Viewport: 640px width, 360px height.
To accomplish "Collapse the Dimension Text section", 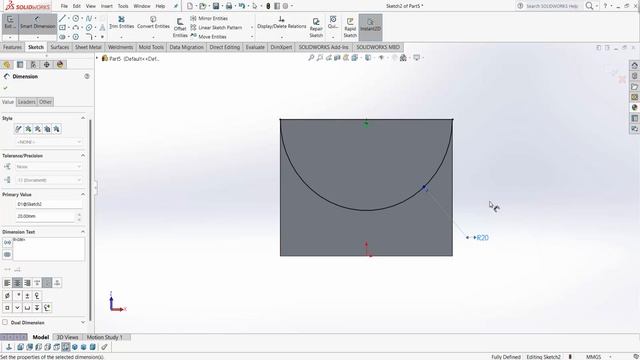I will 83,232.
